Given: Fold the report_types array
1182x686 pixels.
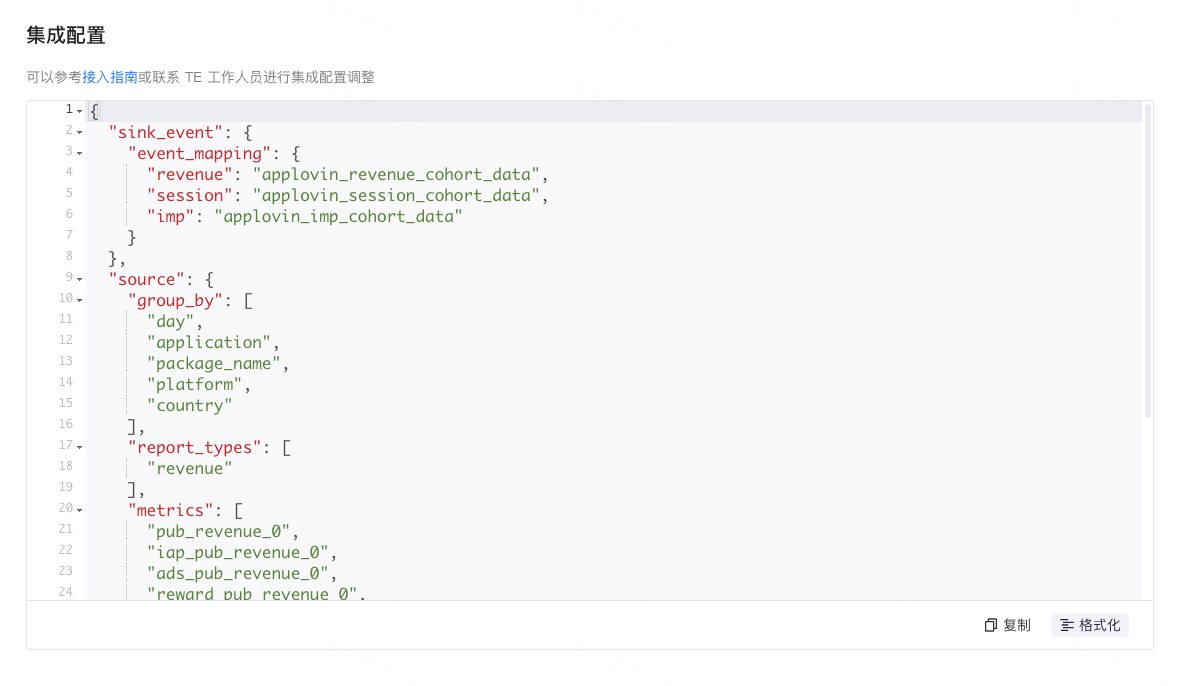Looking at the screenshot, I should coord(78,447).
